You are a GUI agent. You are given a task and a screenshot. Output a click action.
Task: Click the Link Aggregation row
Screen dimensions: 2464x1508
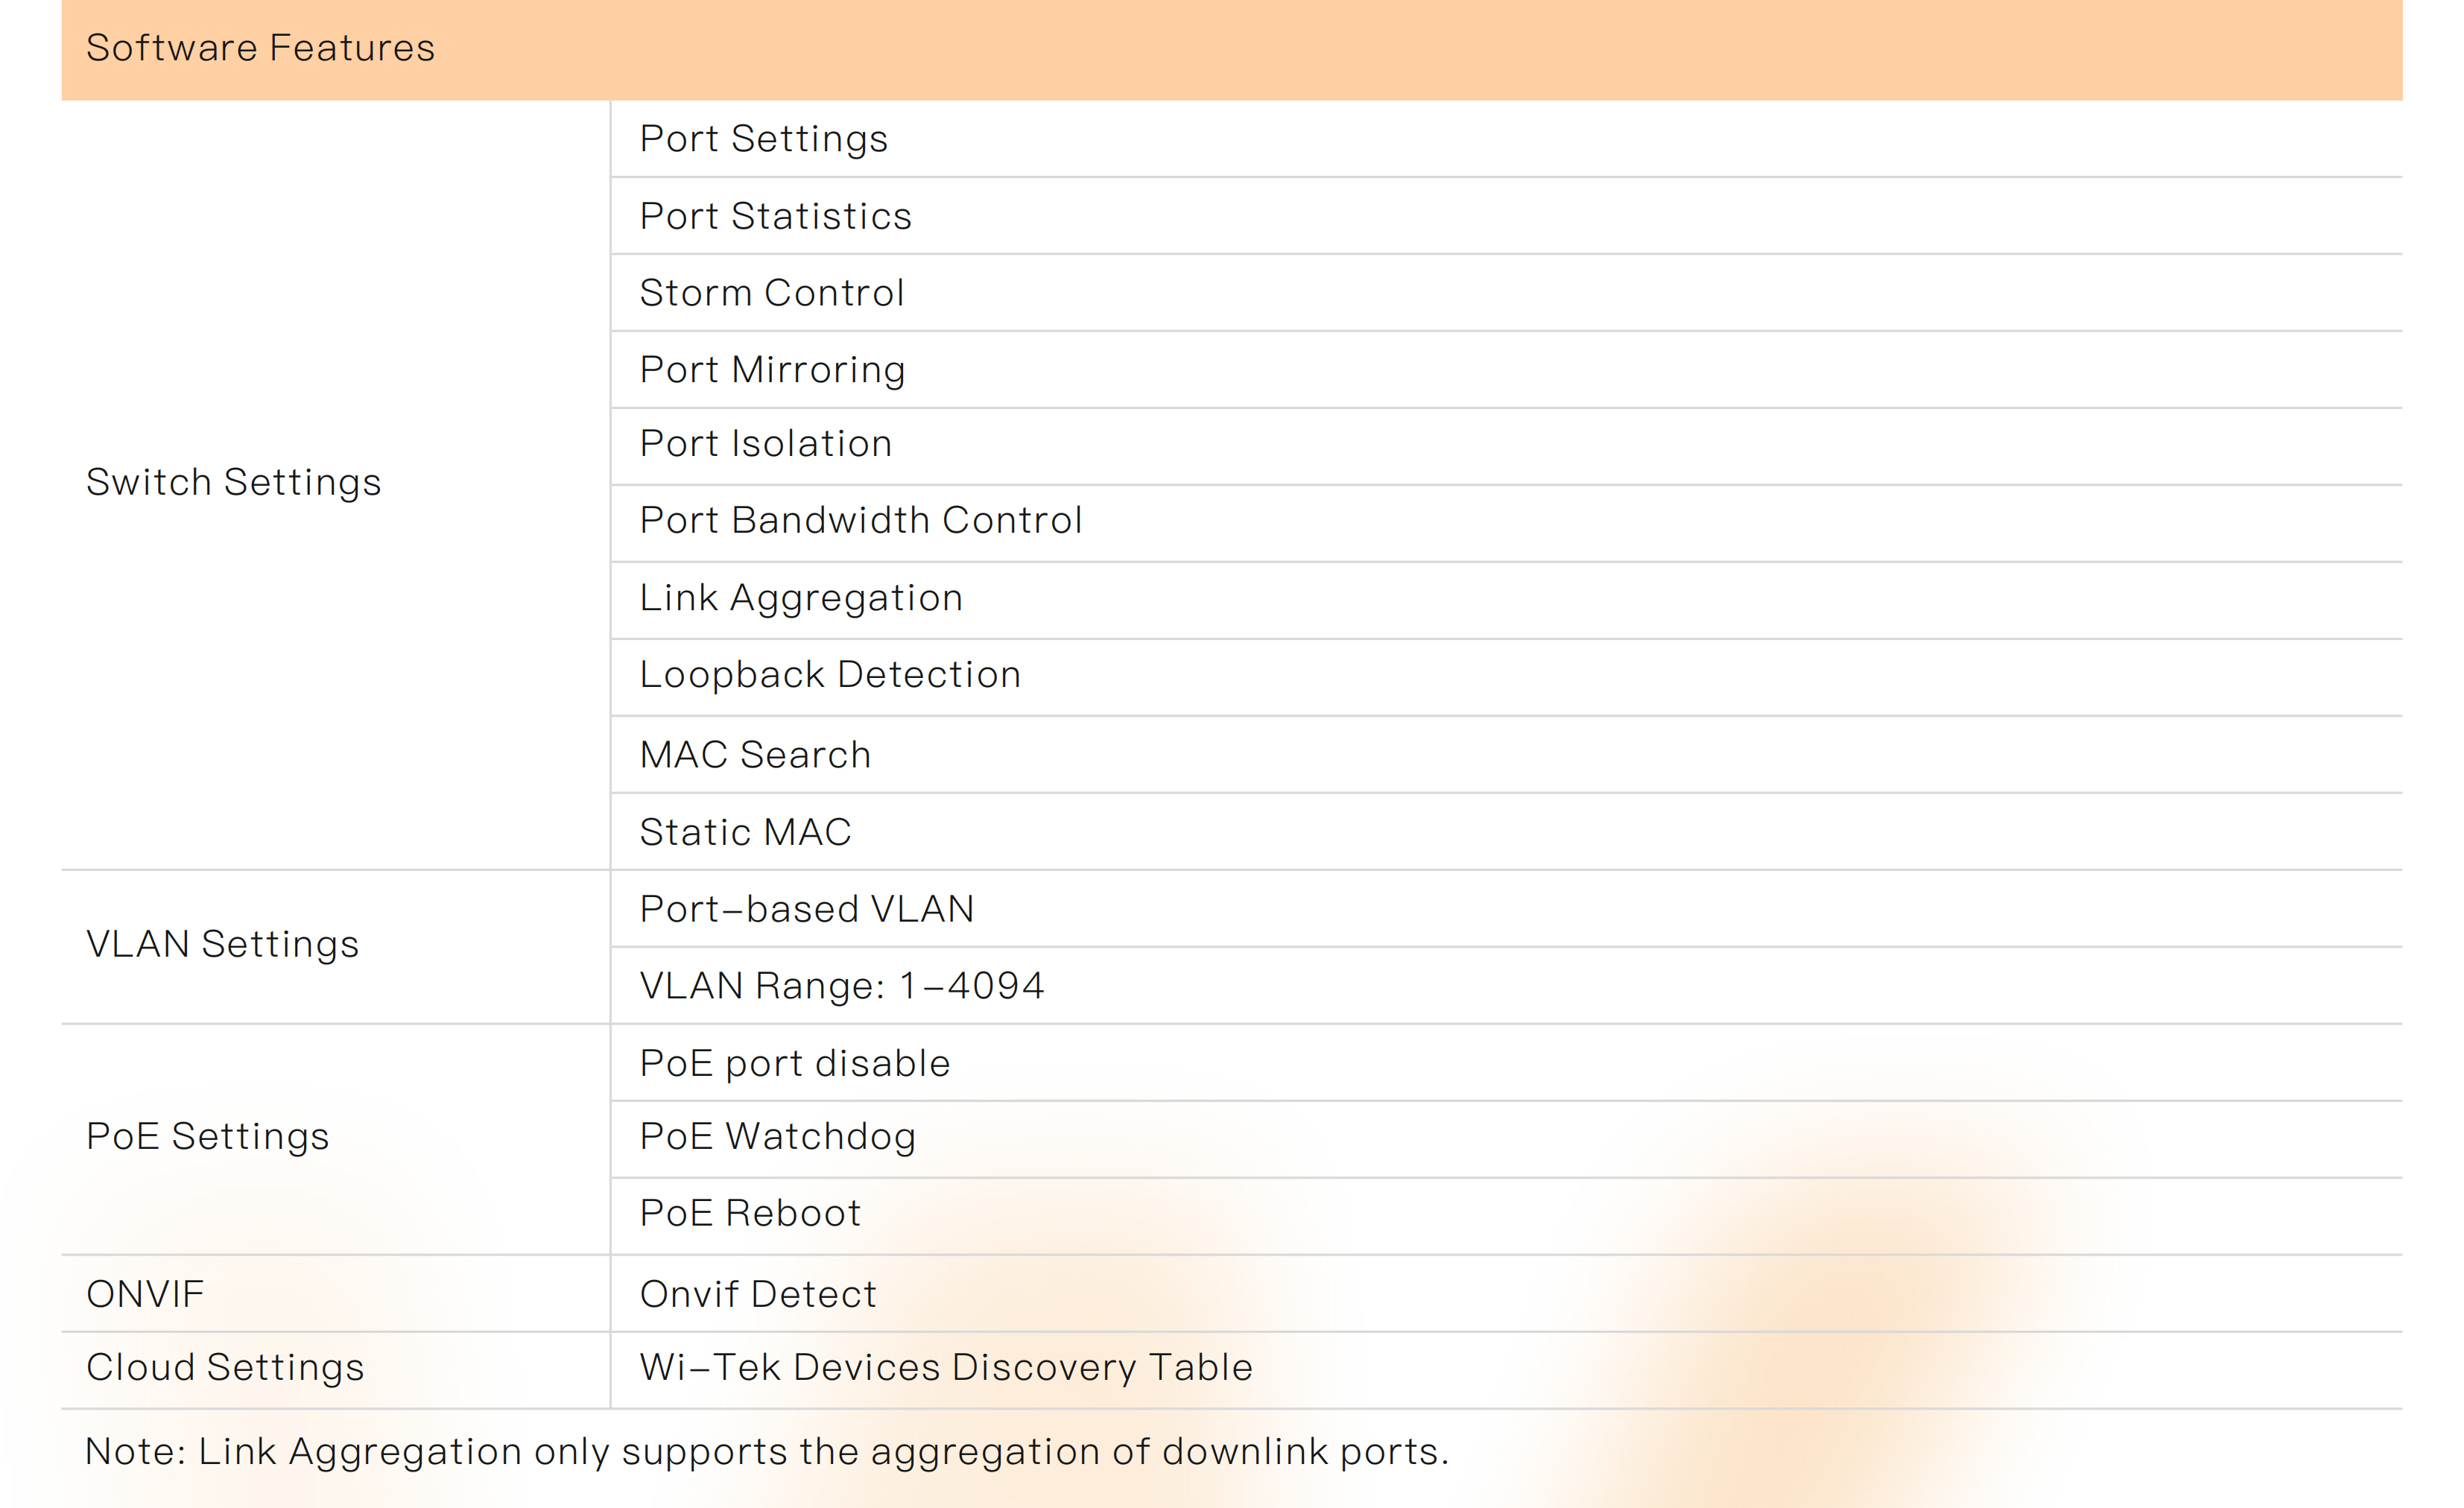click(800, 598)
